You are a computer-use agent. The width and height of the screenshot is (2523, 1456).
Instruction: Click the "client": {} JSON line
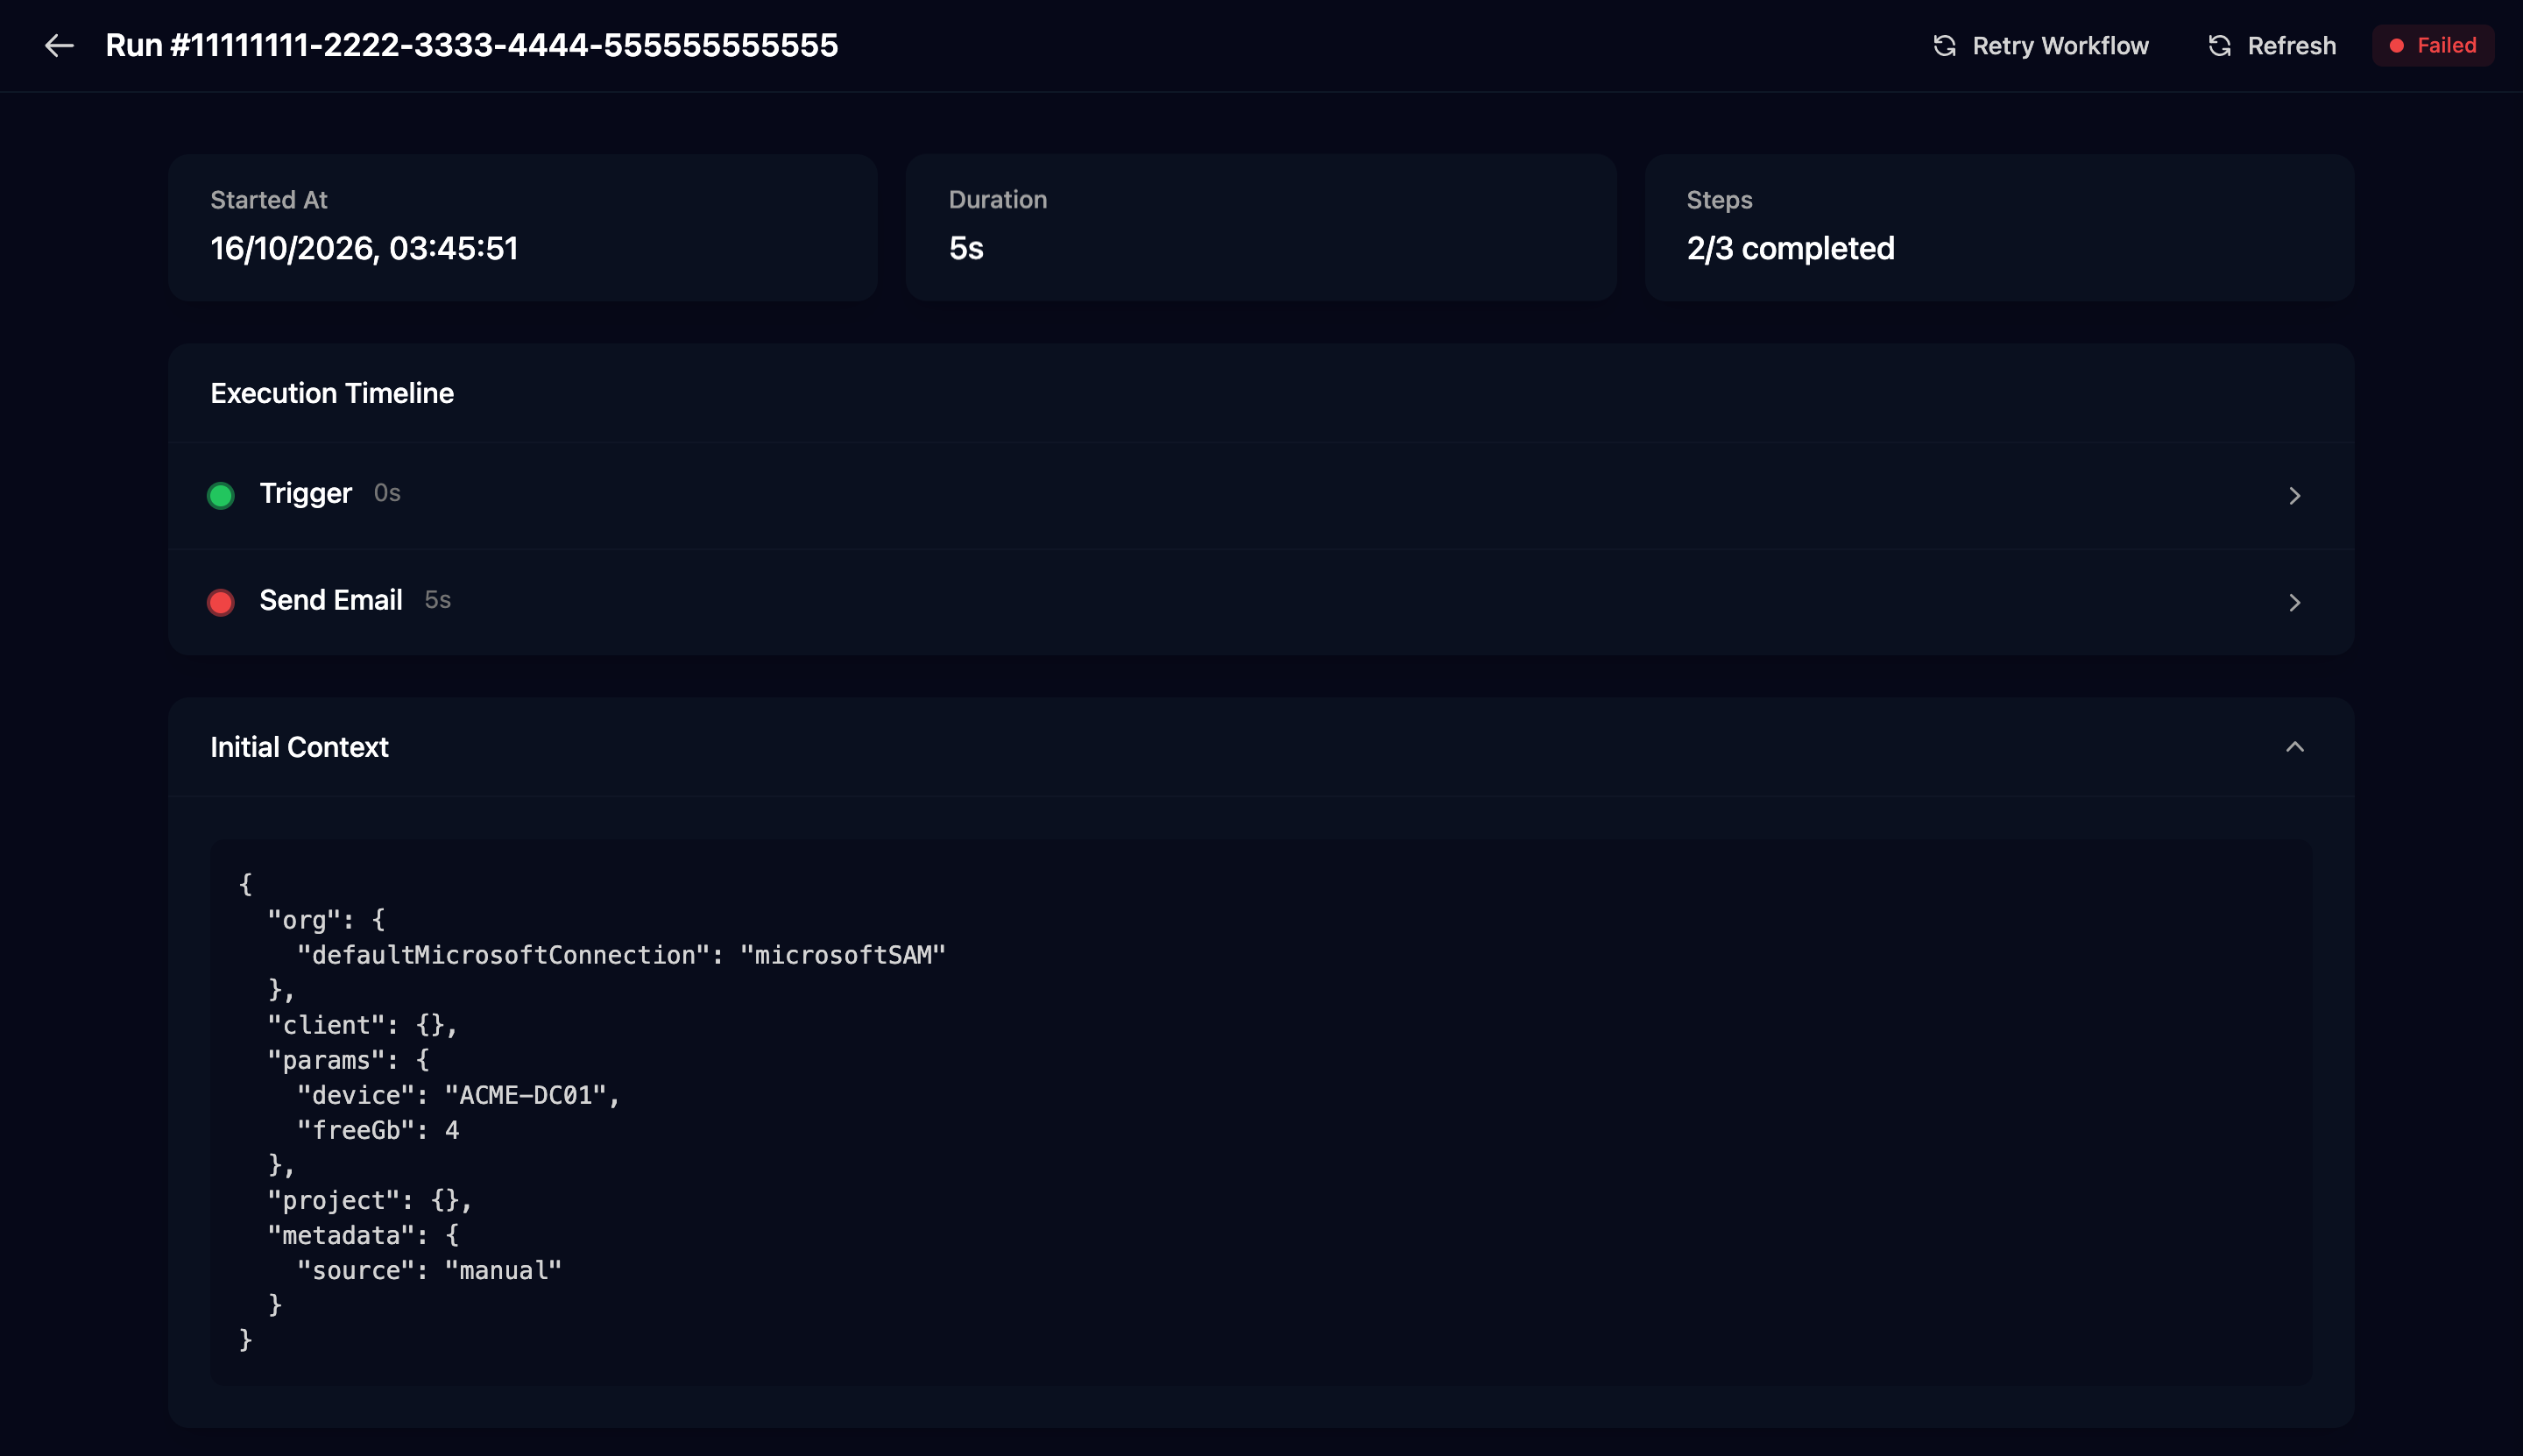coord(362,1025)
